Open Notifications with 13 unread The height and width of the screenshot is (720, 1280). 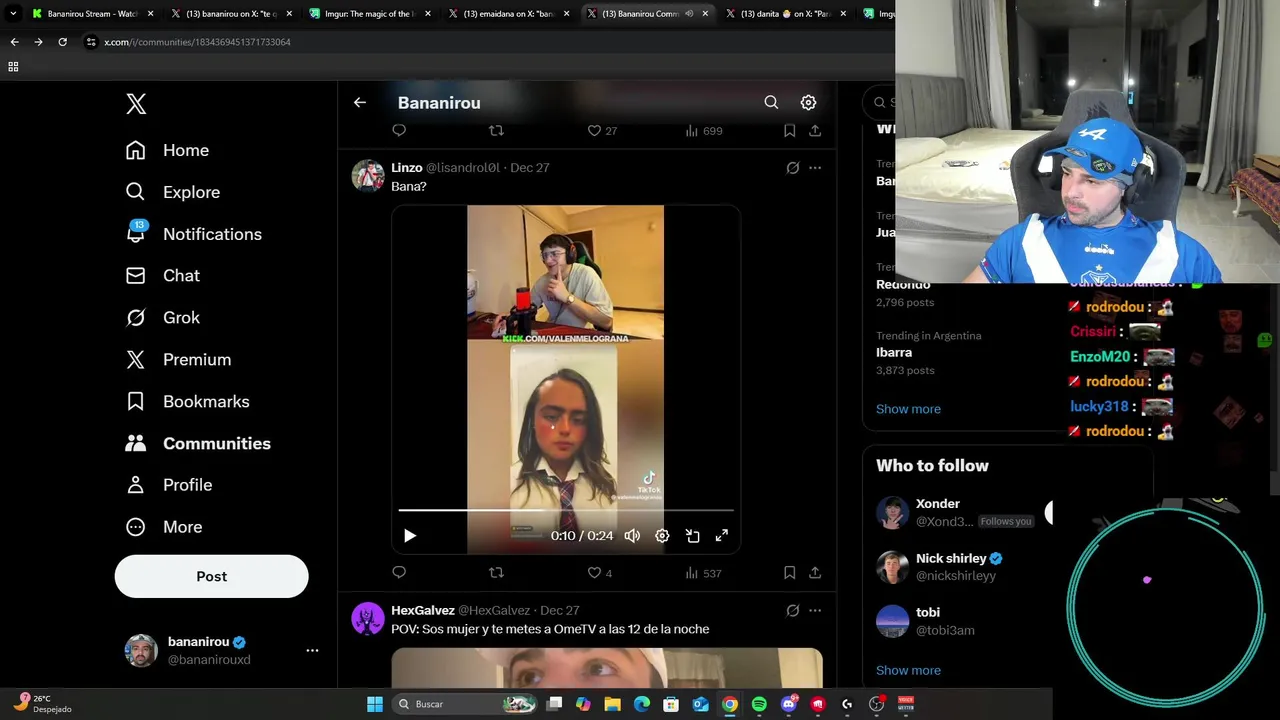tap(193, 234)
